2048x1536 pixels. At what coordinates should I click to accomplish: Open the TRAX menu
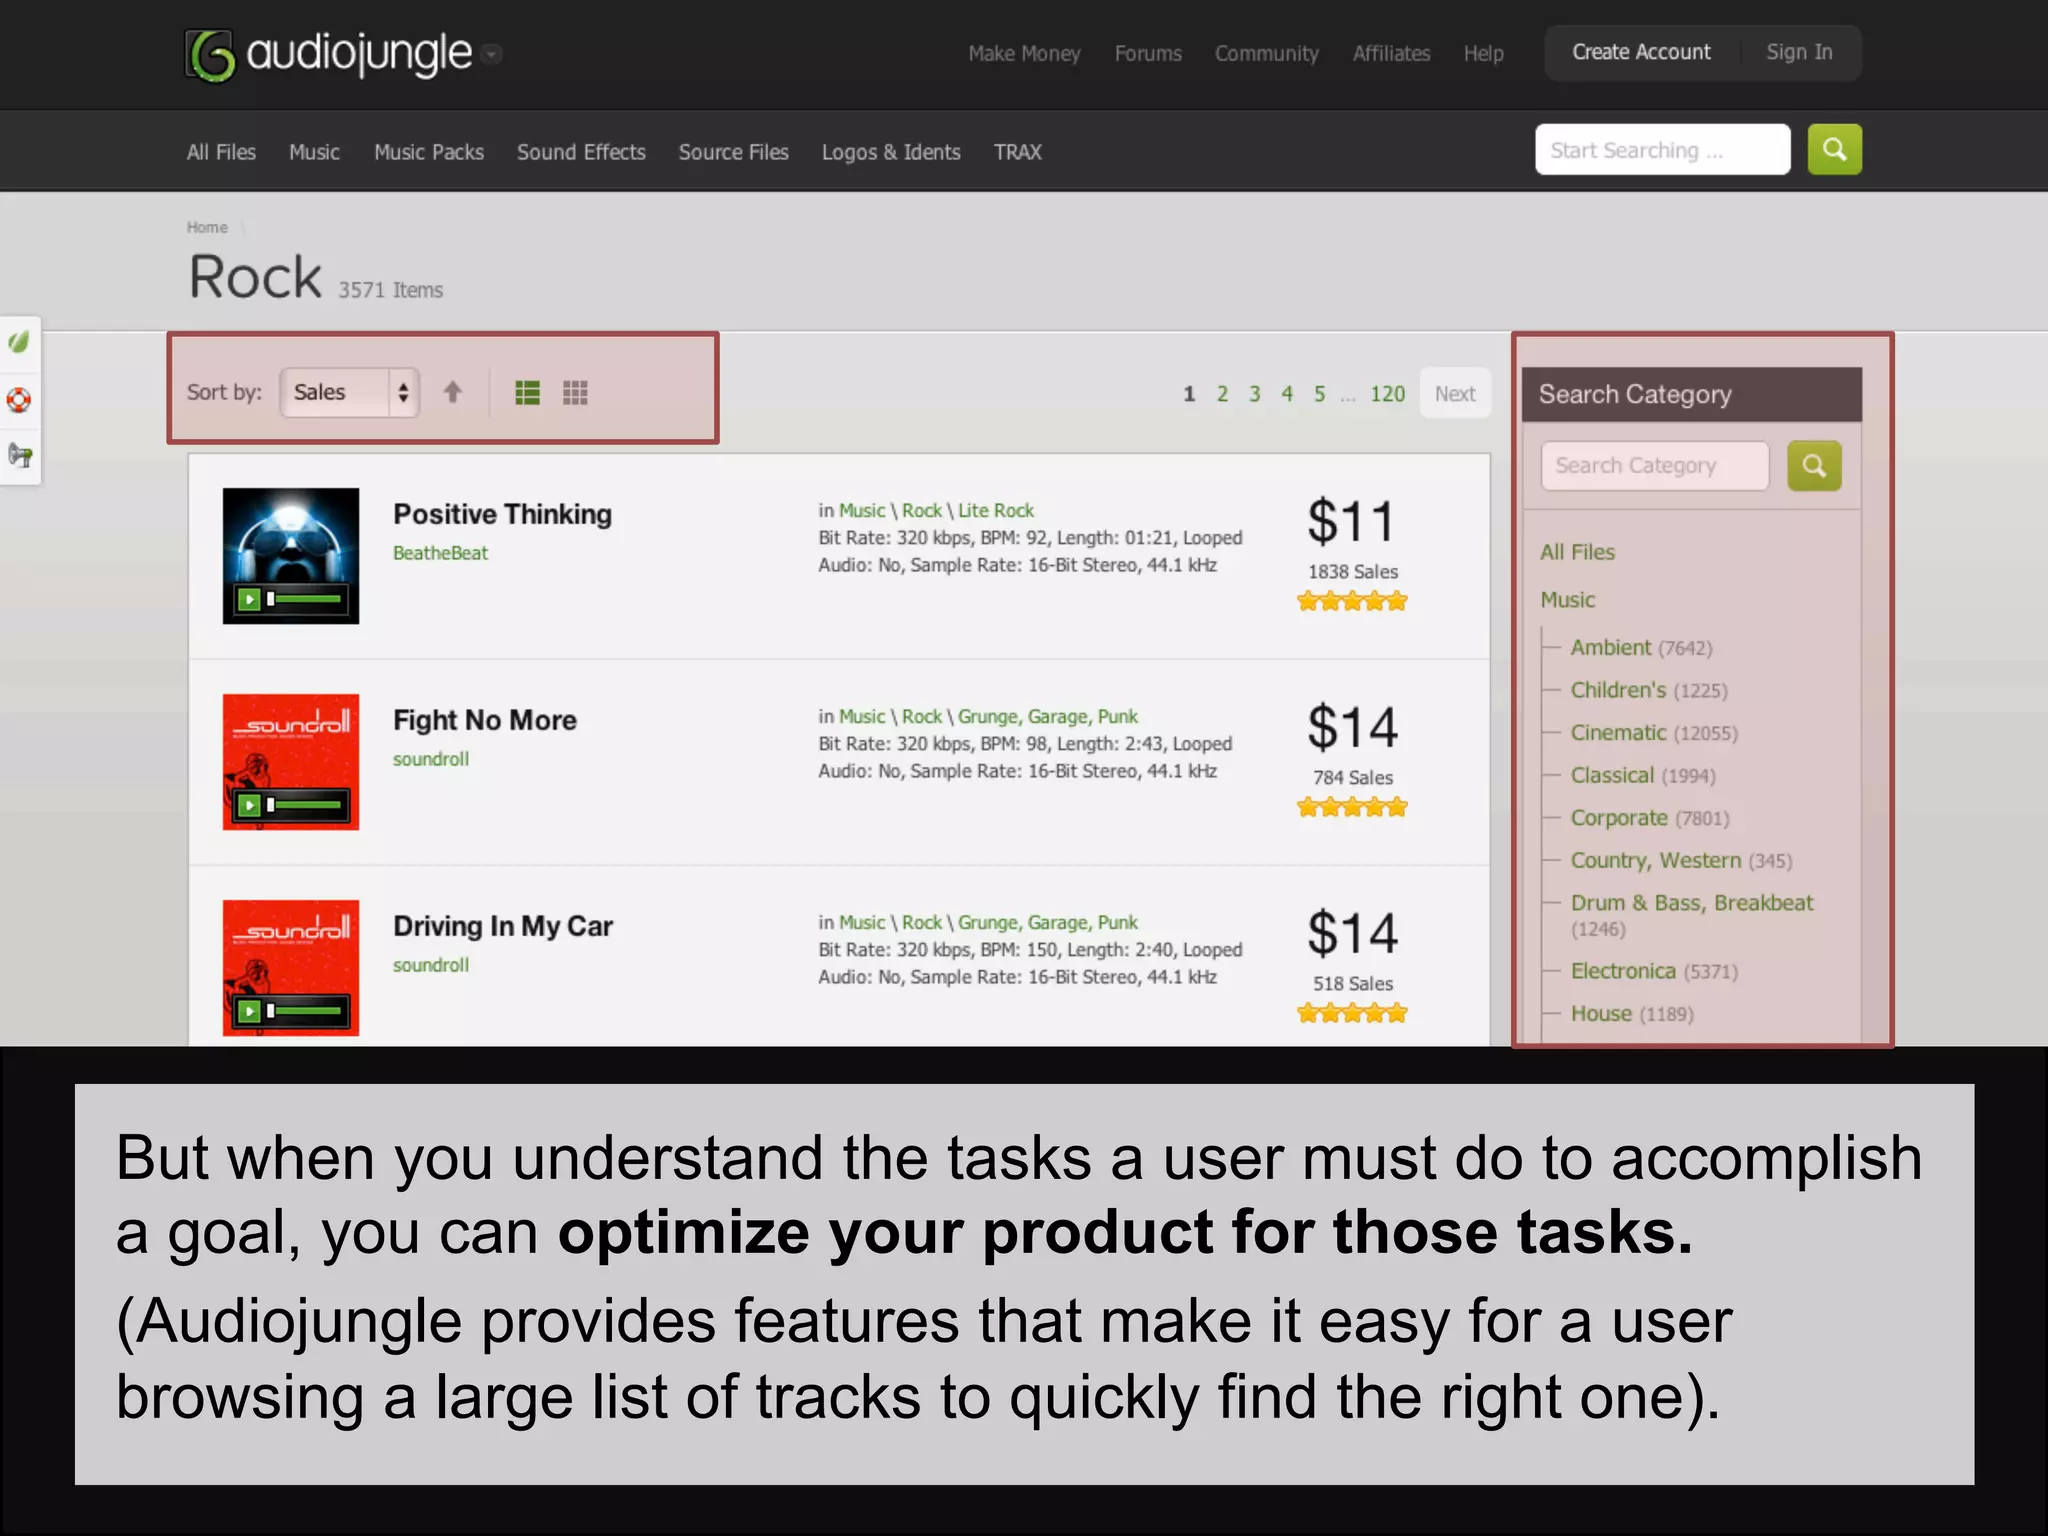(x=1017, y=152)
